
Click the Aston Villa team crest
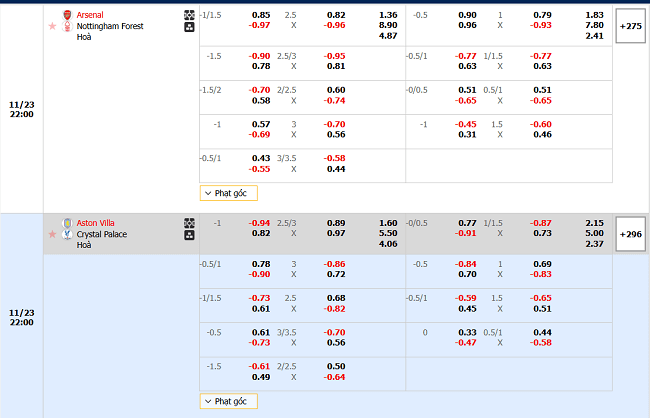67,223
